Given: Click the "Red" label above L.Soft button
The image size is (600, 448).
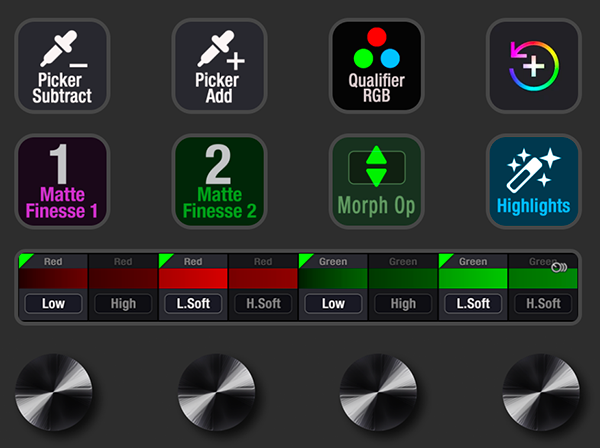Looking at the screenshot, I should tap(193, 262).
